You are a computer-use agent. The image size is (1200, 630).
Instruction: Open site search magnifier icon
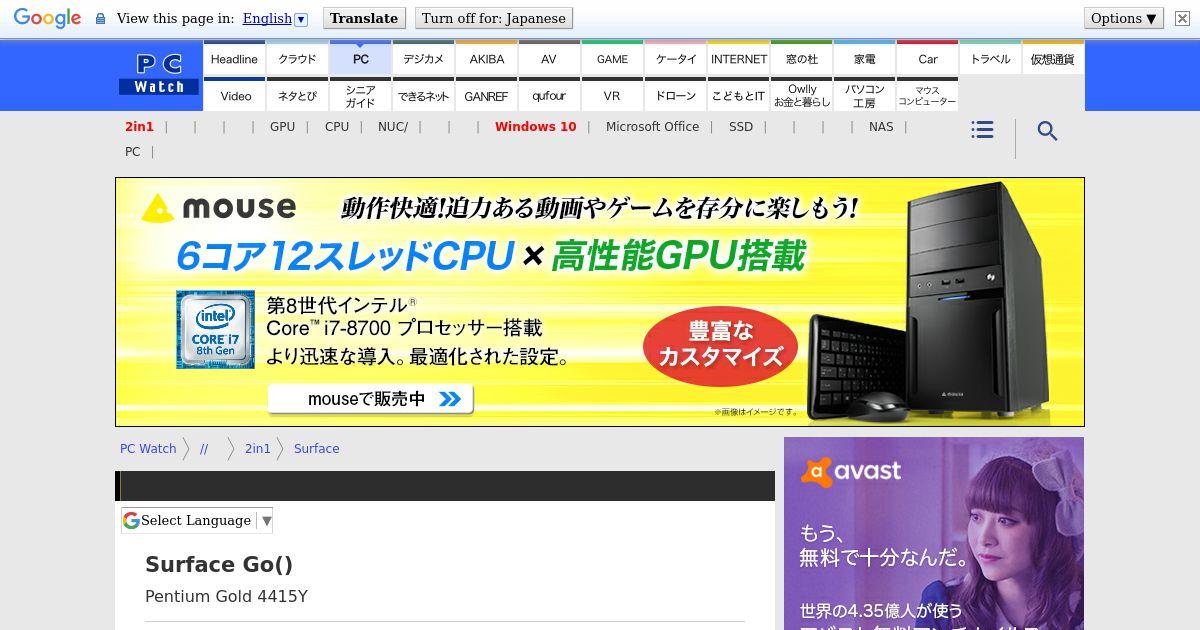click(1047, 131)
